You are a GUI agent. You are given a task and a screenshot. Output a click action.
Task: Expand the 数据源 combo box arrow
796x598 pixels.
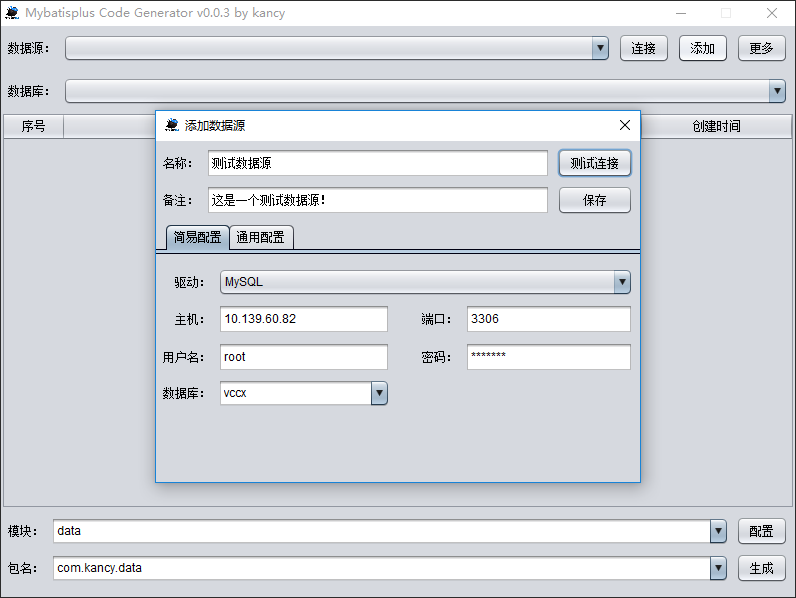click(600, 48)
